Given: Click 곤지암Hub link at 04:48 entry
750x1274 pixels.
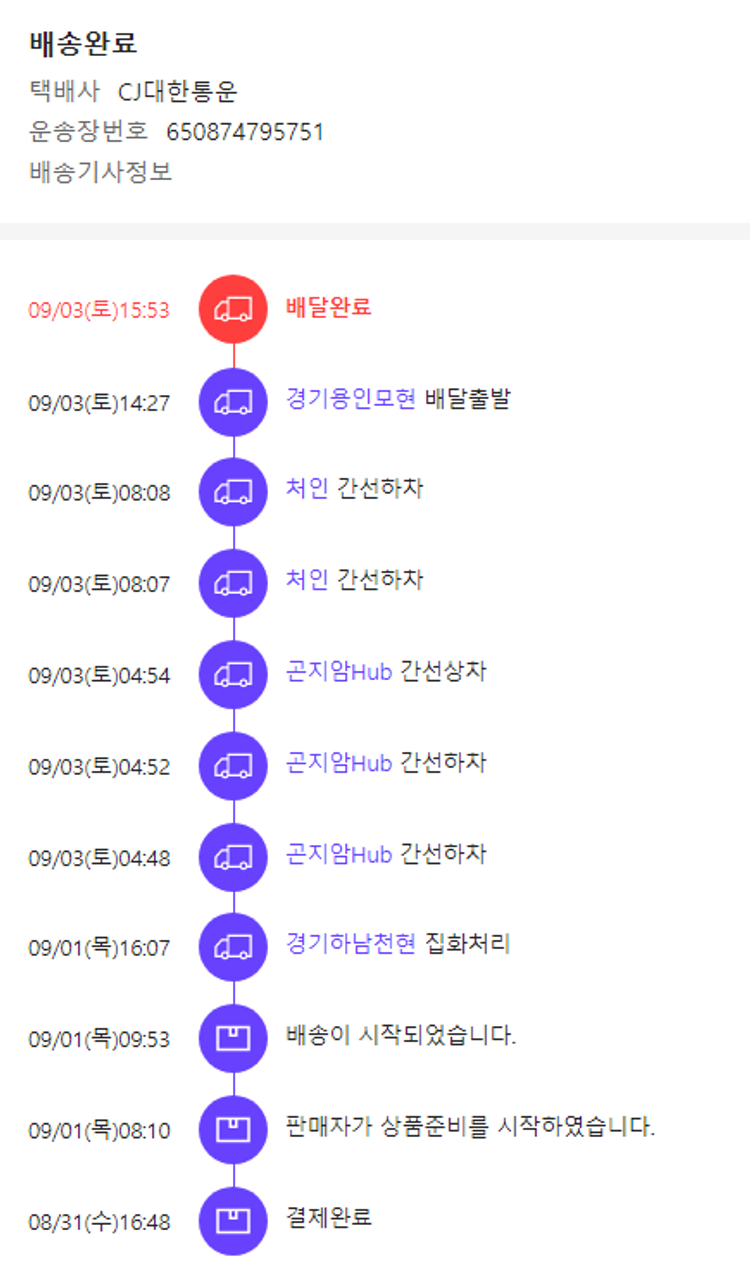Looking at the screenshot, I should (x=338, y=854).
